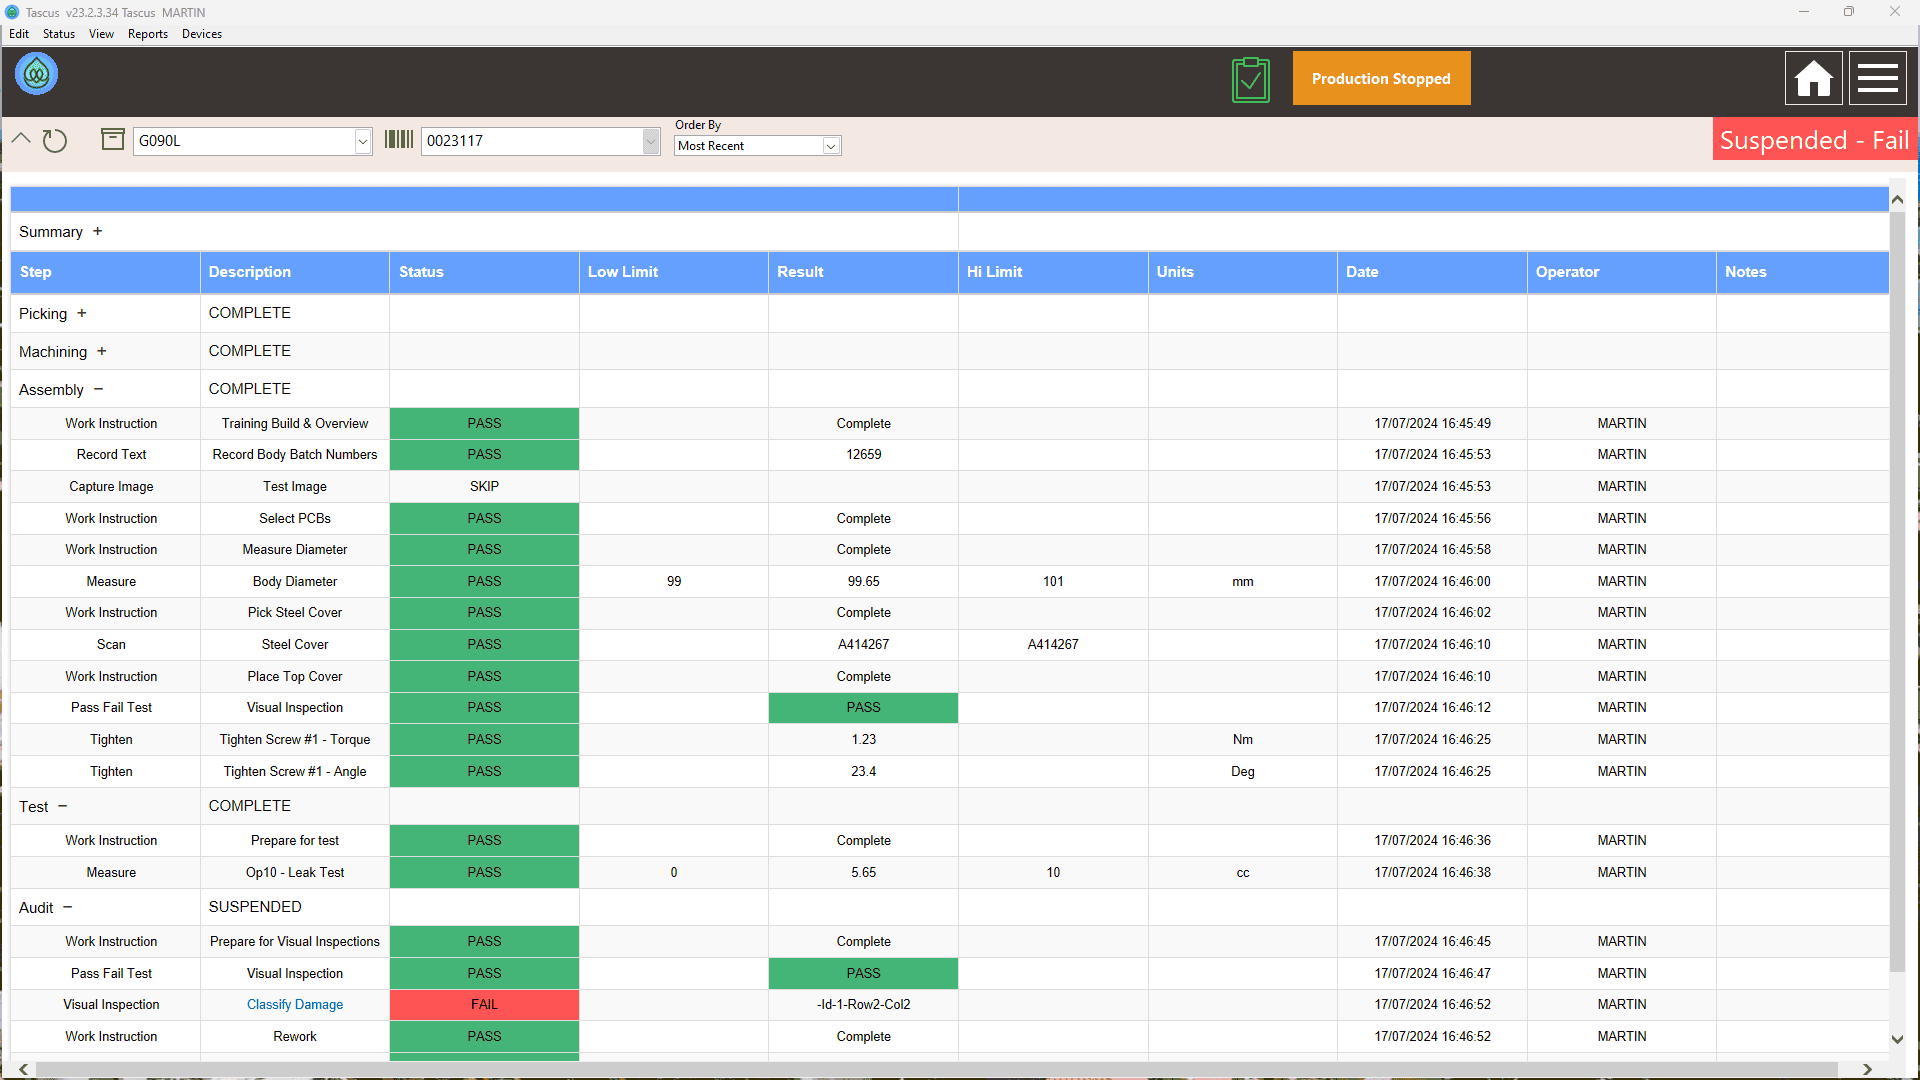Screen dimensions: 1920x1080
Task: Click the Production Stopped button
Action: coord(1381,78)
